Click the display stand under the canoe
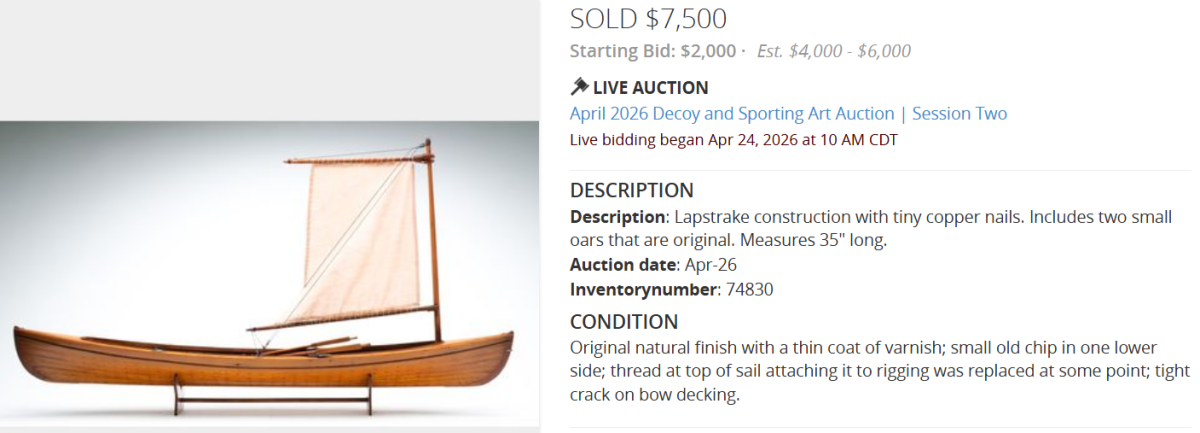Screen dimensions: 1200x433 click(x=272, y=399)
